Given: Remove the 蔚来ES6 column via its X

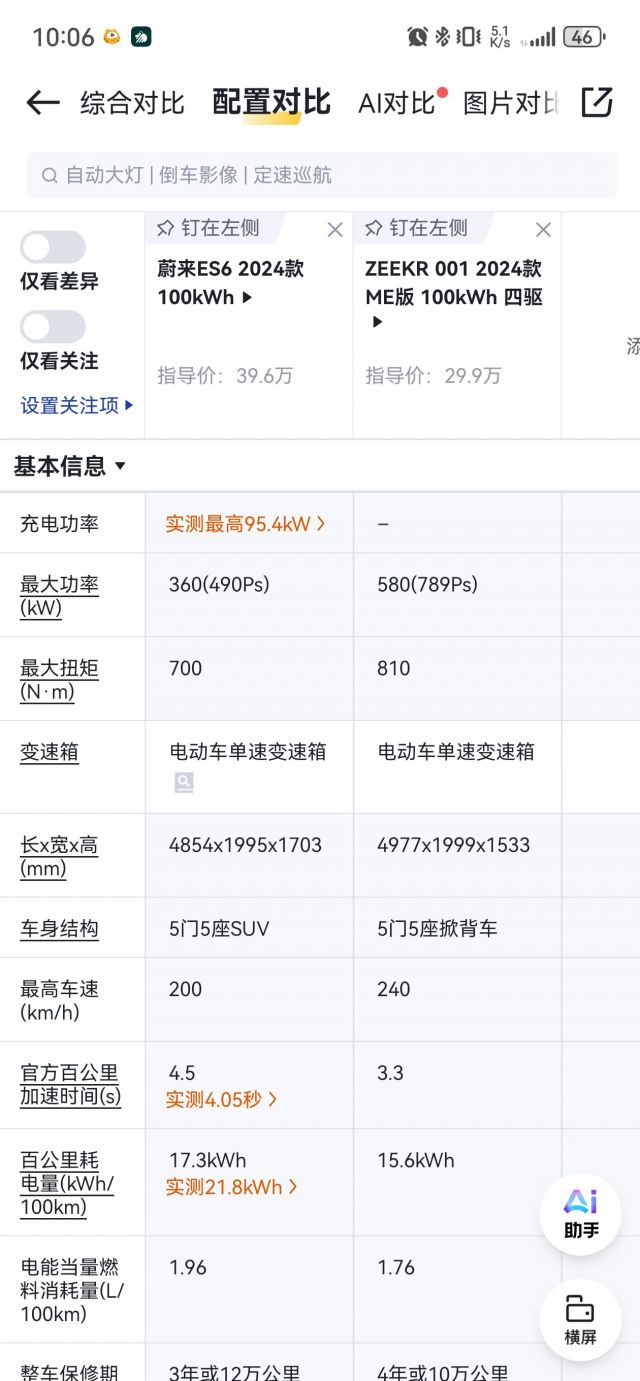Looking at the screenshot, I should coord(335,229).
